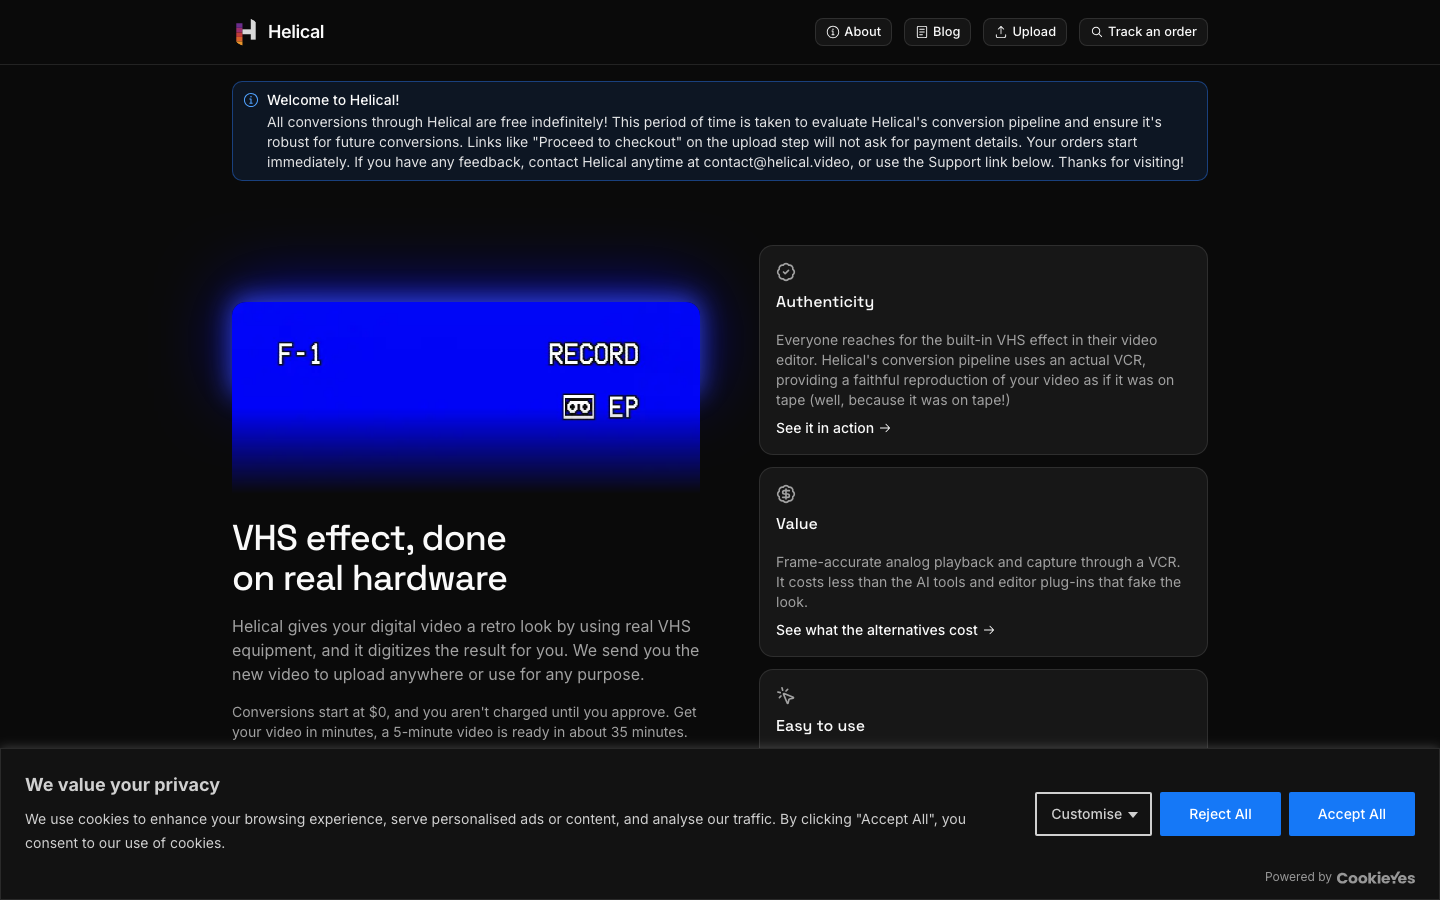Image resolution: width=1440 pixels, height=900 pixels.
Task: Click the Easy to use card heading
Action: pyautogui.click(x=820, y=726)
